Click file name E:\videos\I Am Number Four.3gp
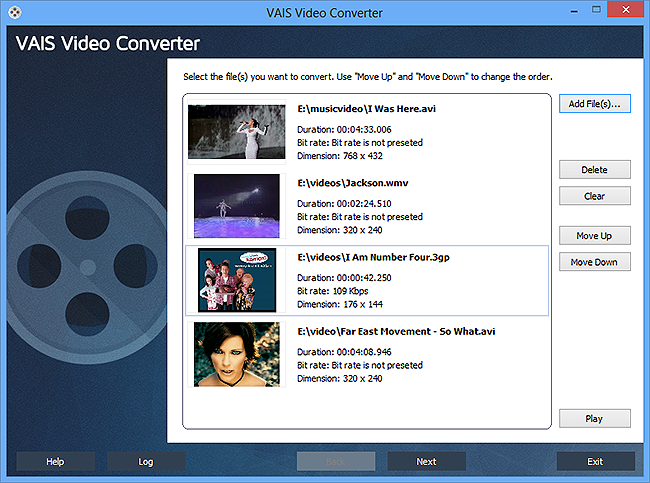The width and height of the screenshot is (650, 483). coord(374,257)
